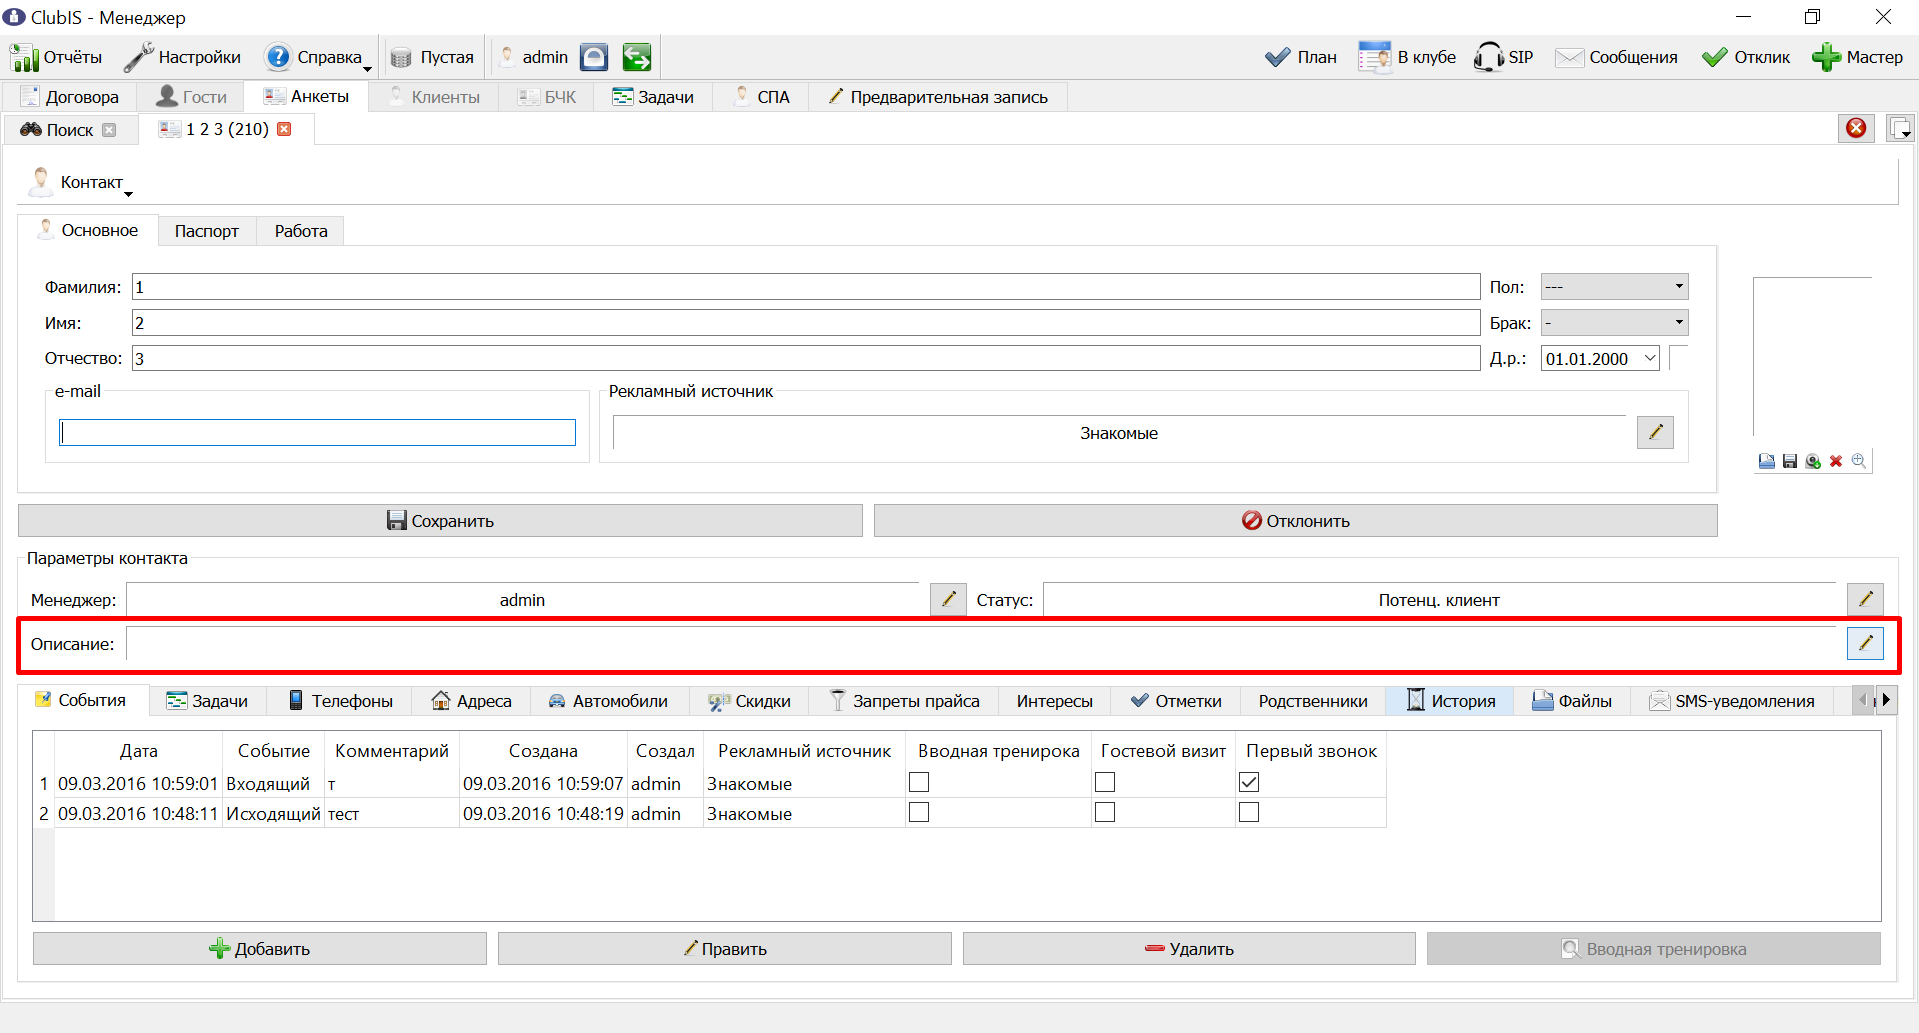Open the Пол dropdown

[1614, 287]
